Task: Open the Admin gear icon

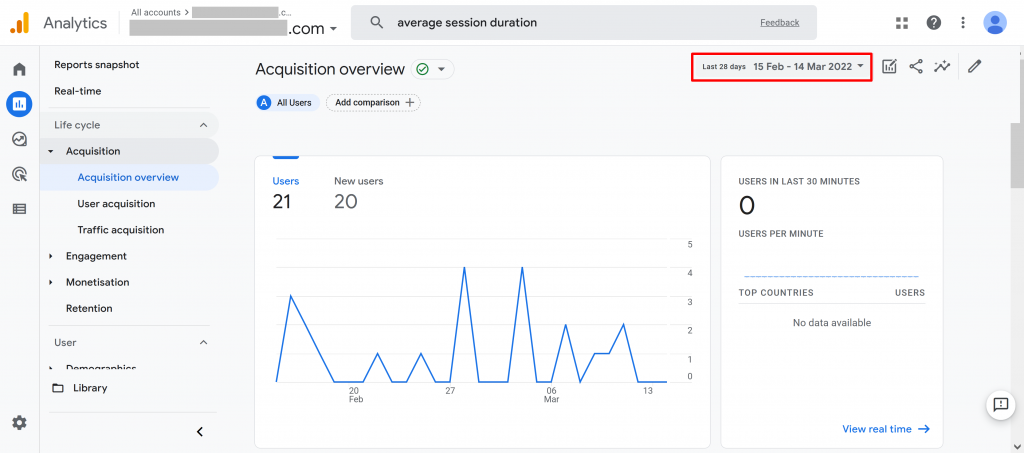Action: [20, 423]
